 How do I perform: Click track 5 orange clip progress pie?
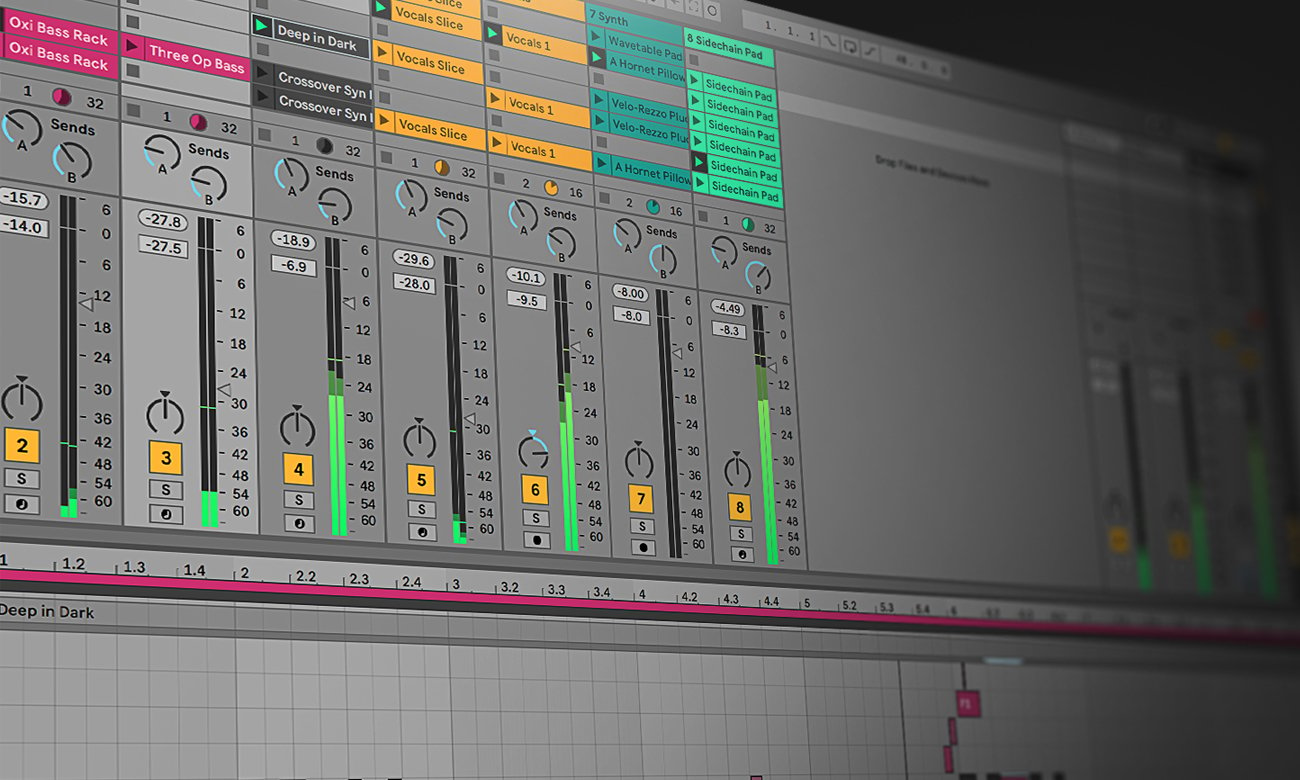(x=442, y=167)
